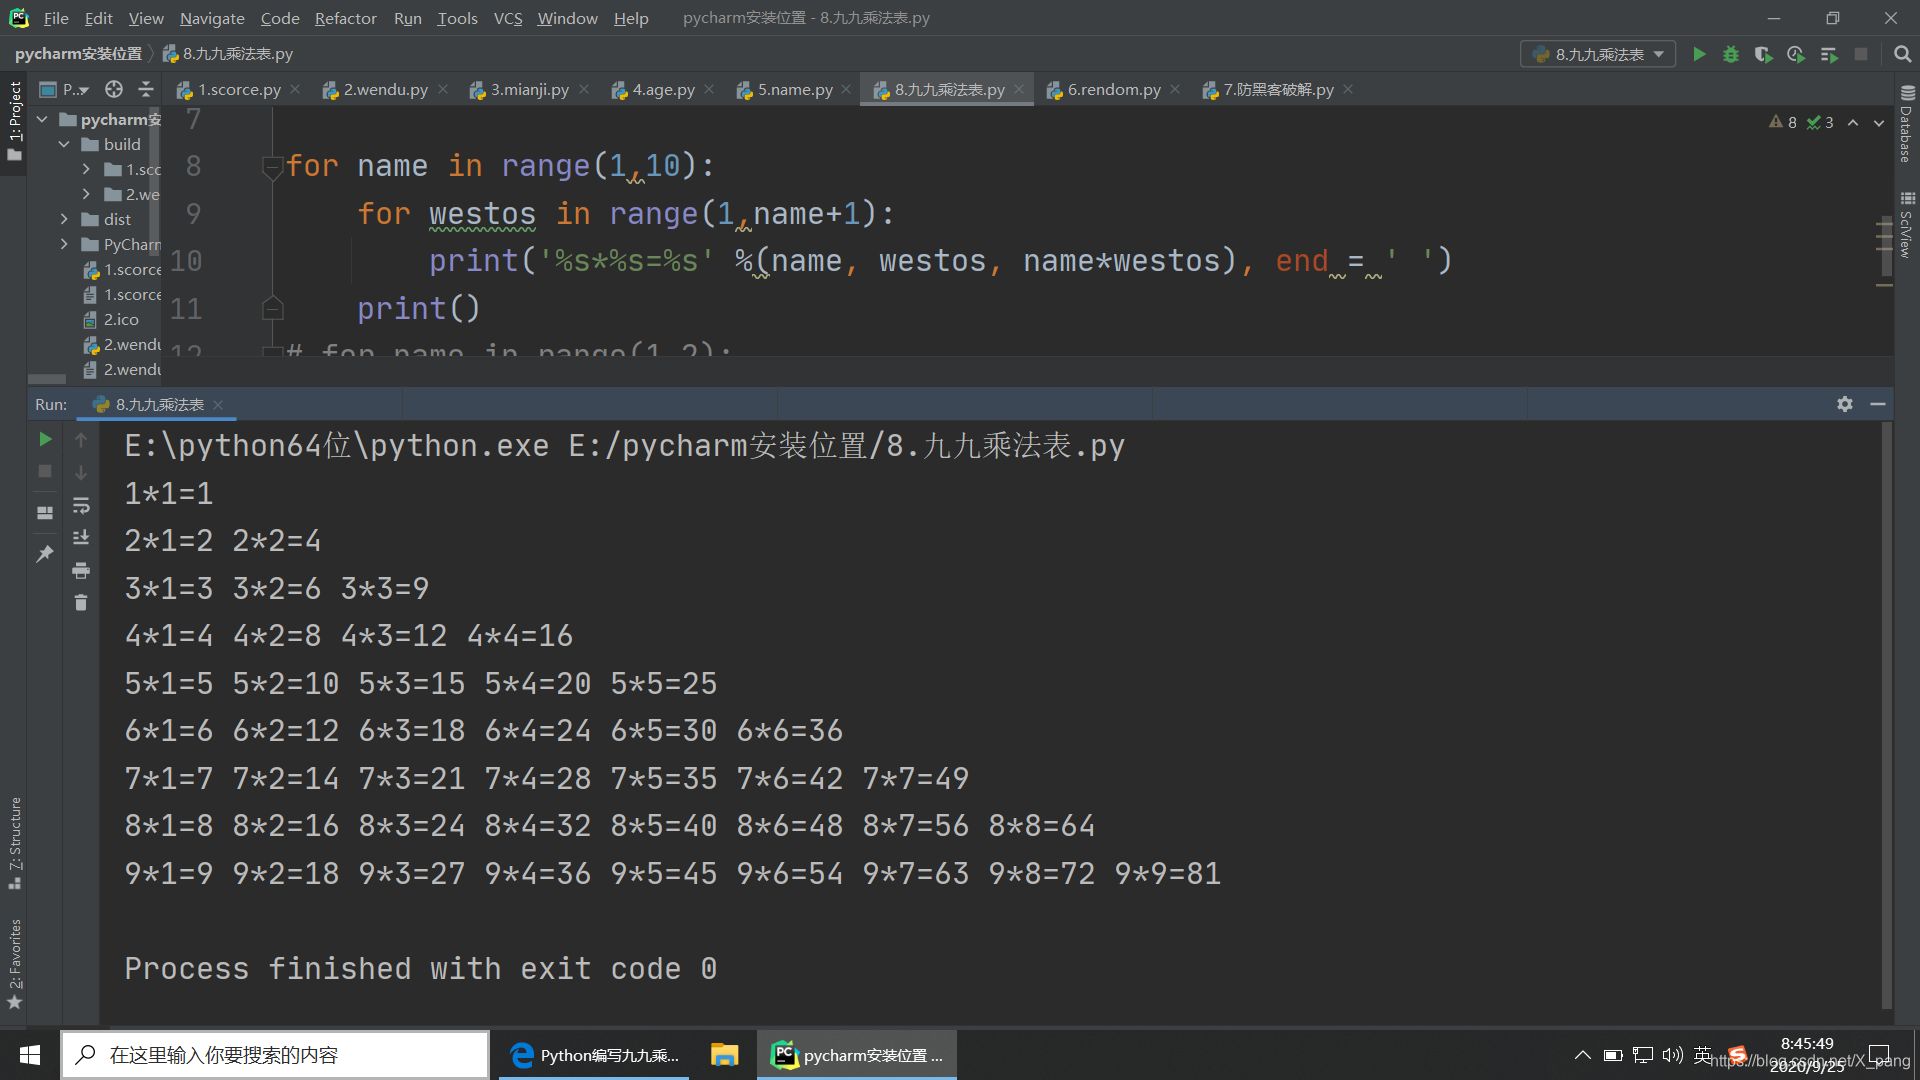Expand the 1.scc folder under build
This screenshot has width=1920, height=1080.
point(86,169)
